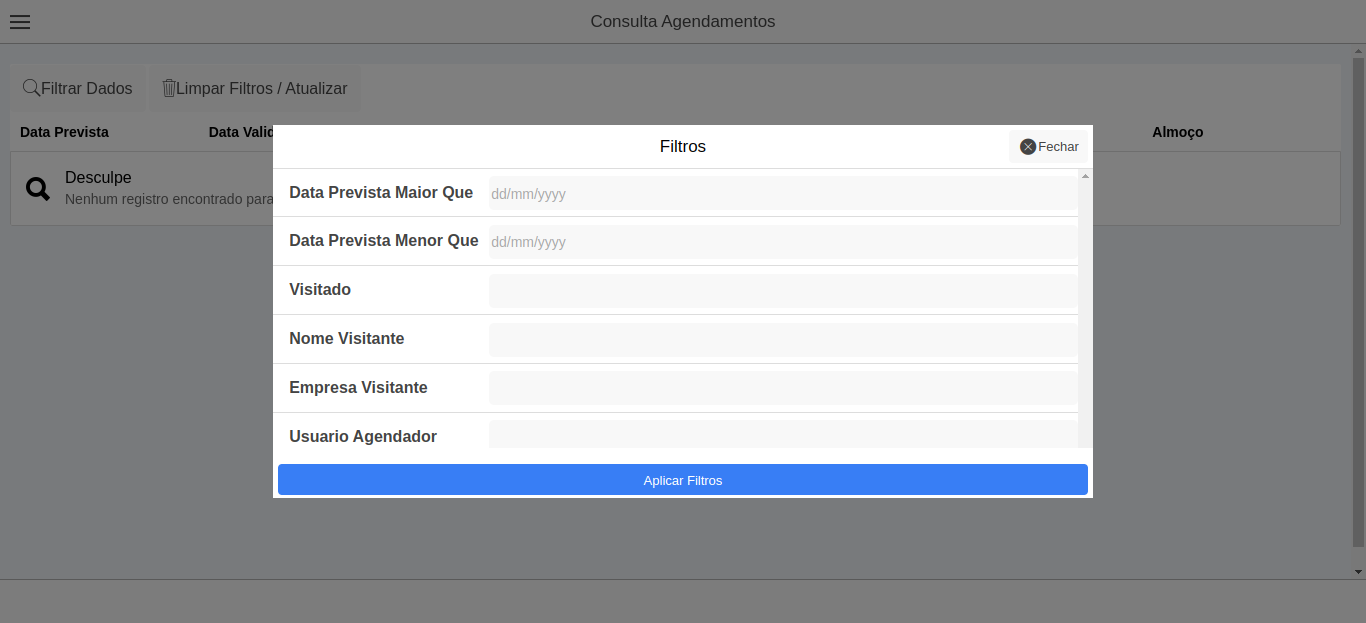Apply filters with the Aplicar Filtros button
The width and height of the screenshot is (1366, 623).
pos(683,479)
